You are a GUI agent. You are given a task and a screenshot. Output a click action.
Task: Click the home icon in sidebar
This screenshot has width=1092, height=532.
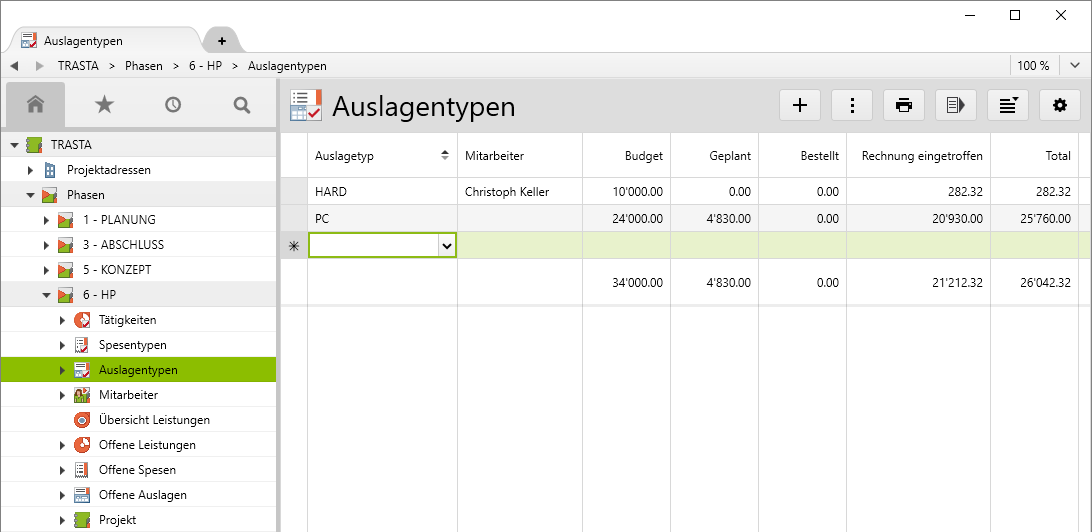(x=35, y=104)
